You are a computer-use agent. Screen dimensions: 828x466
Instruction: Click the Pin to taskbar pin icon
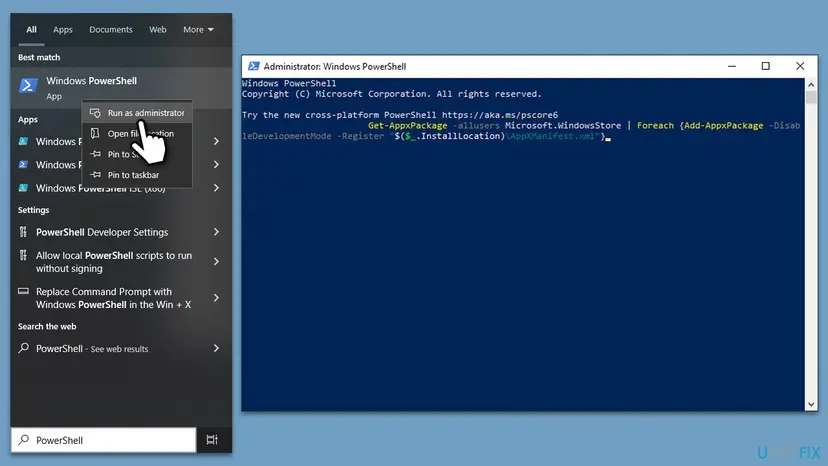click(x=95, y=174)
